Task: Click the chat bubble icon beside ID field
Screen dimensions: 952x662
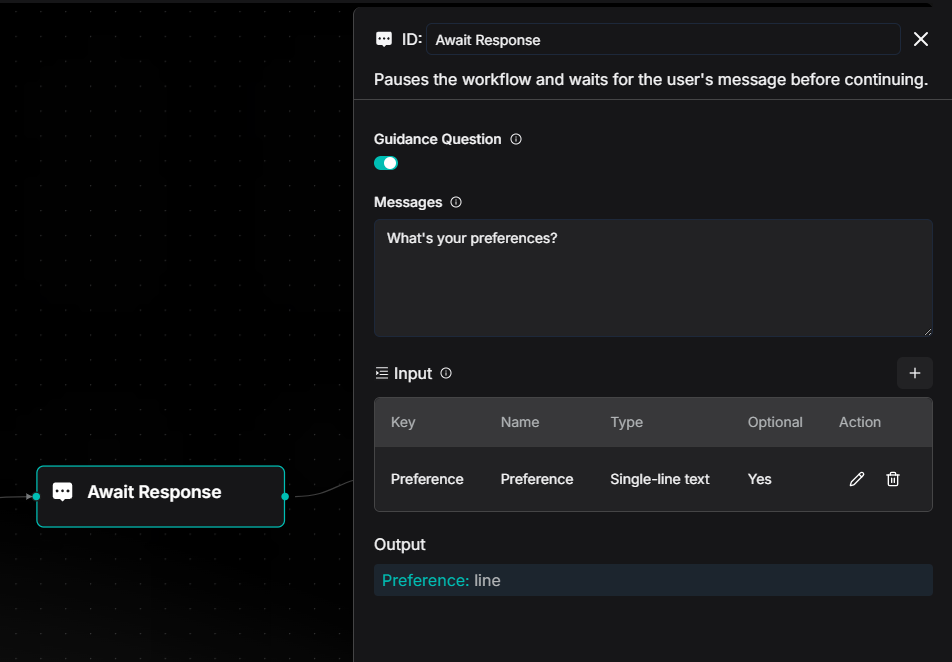Action: (x=384, y=40)
